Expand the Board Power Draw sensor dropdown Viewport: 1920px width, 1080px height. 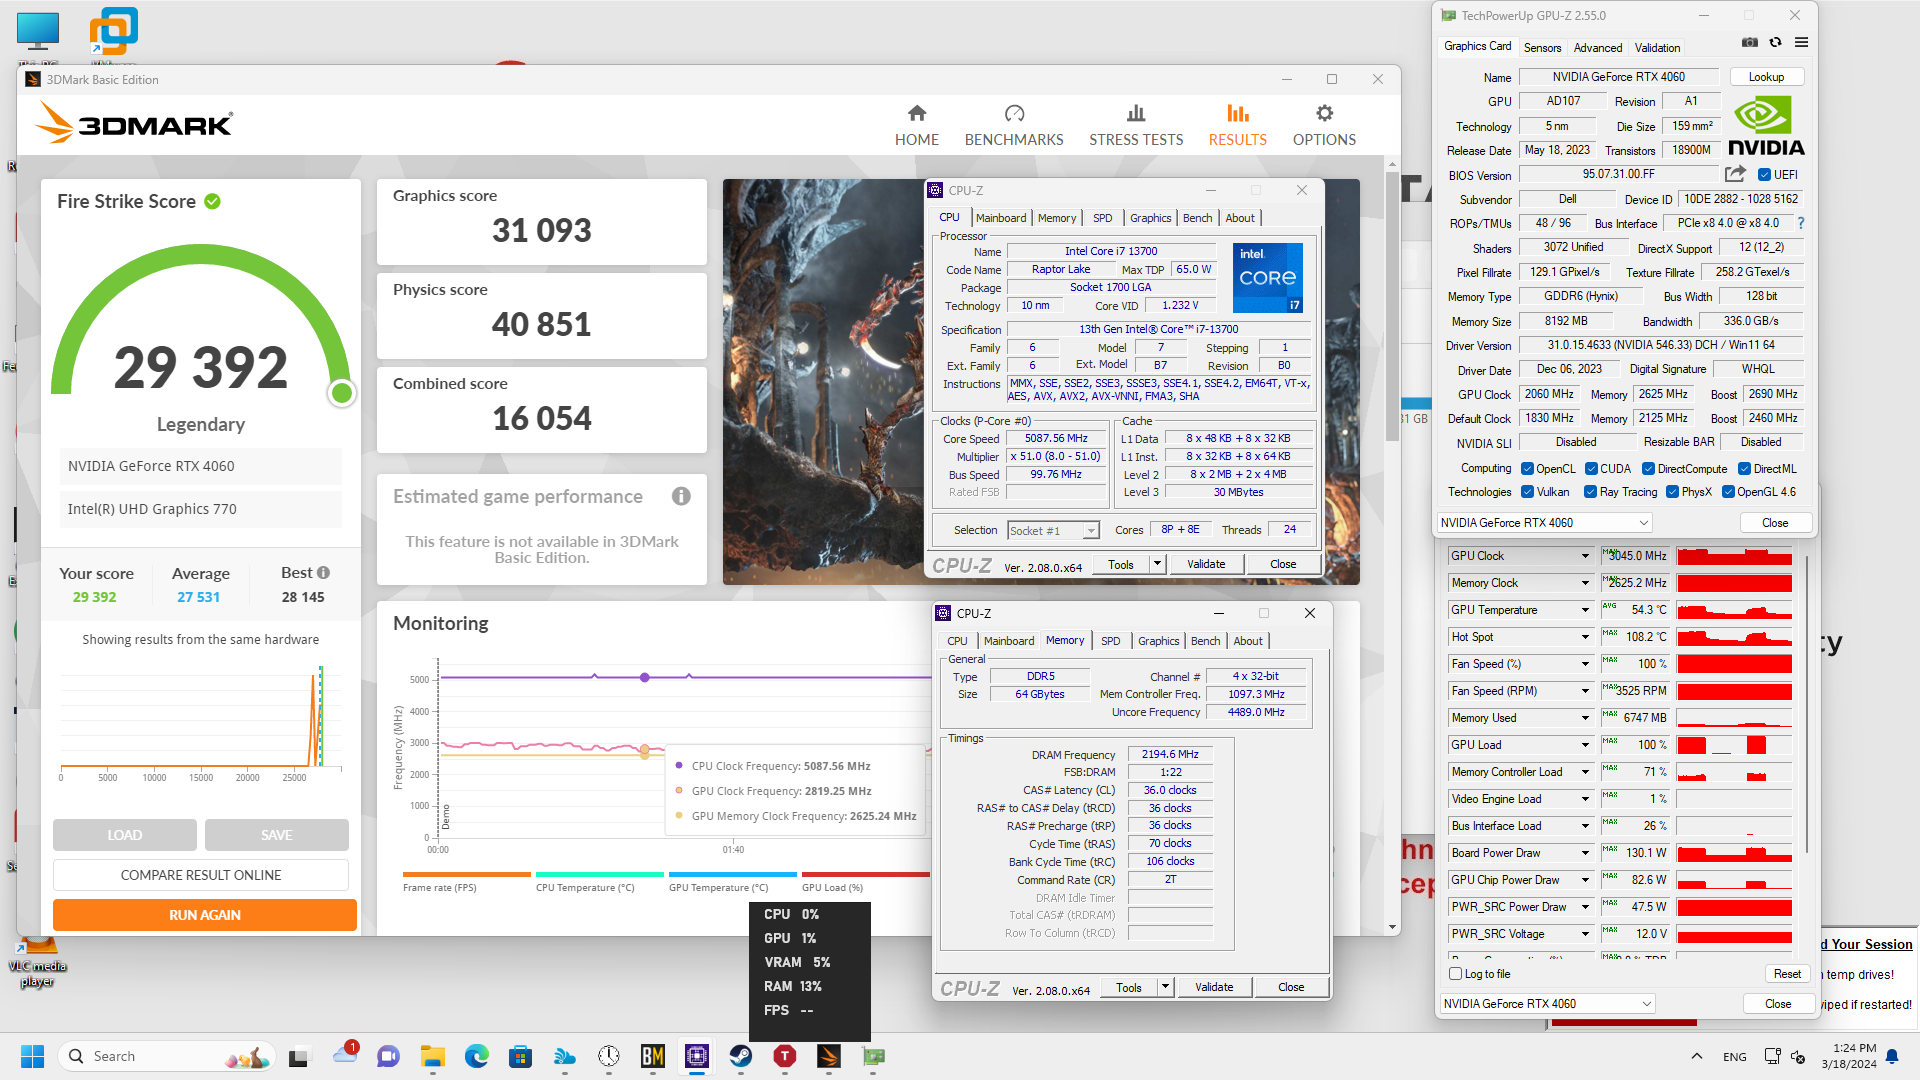(x=1585, y=853)
